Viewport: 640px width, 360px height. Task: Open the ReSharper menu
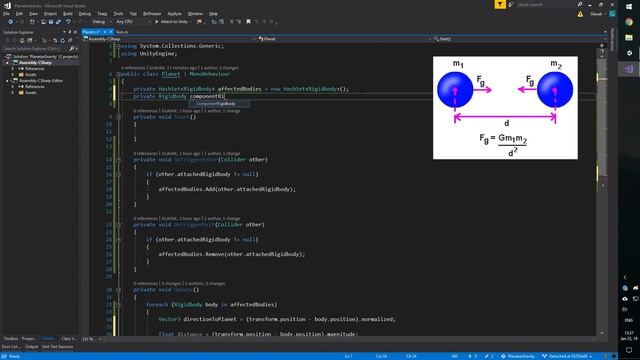pos(152,14)
